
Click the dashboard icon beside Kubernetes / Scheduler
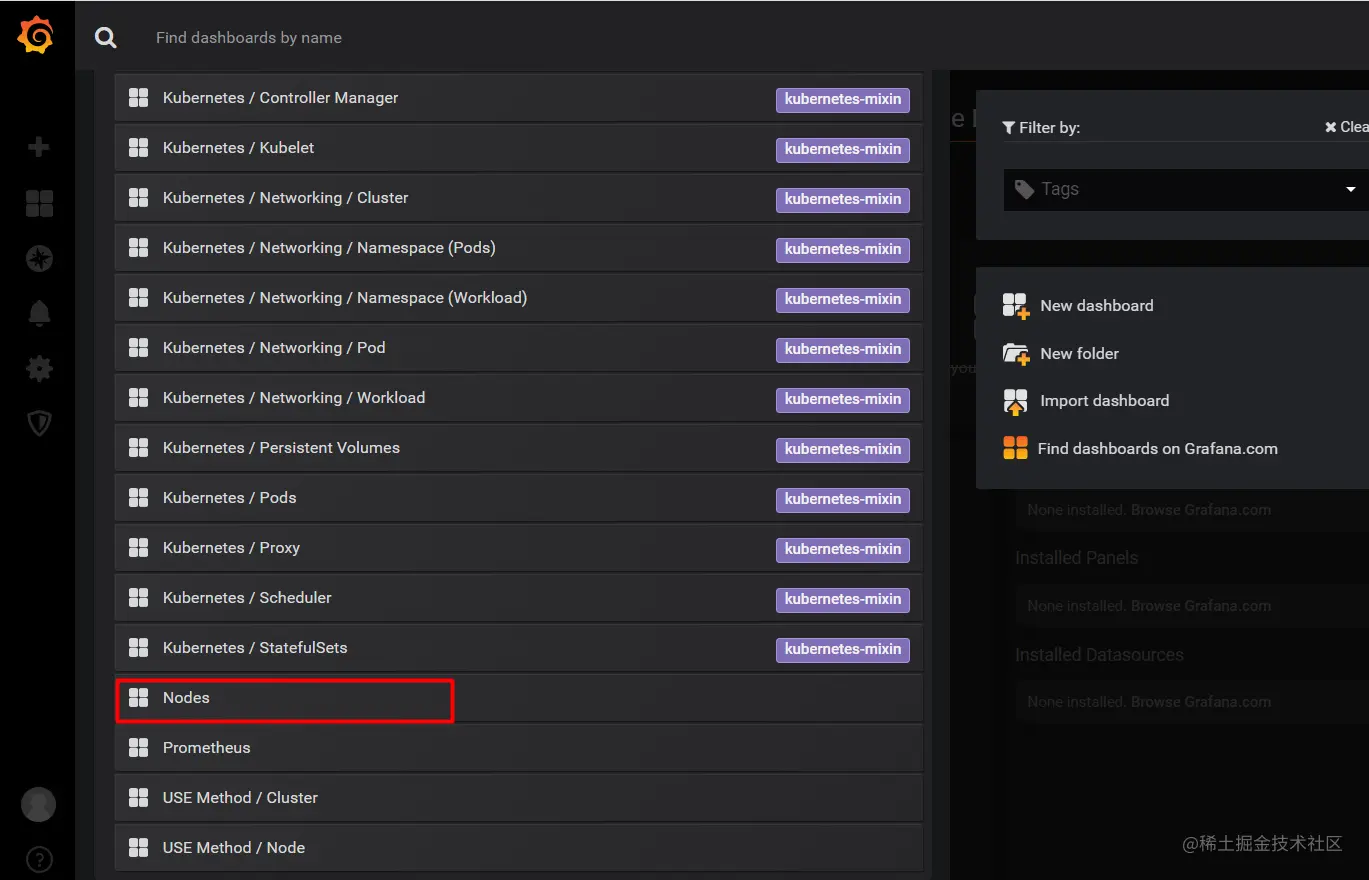(139, 598)
